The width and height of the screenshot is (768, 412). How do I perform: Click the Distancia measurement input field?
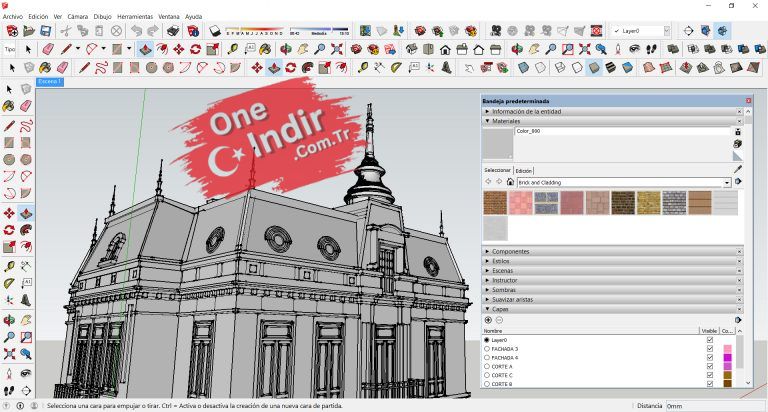click(x=715, y=406)
